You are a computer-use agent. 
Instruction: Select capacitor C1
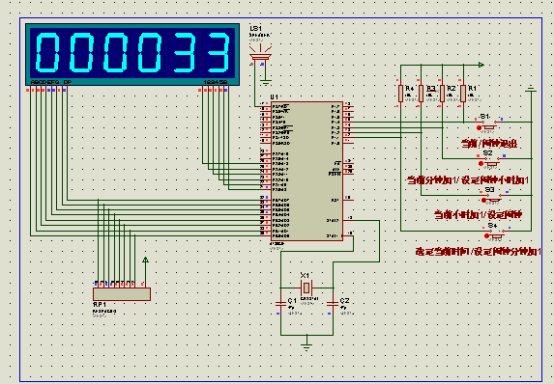281,303
